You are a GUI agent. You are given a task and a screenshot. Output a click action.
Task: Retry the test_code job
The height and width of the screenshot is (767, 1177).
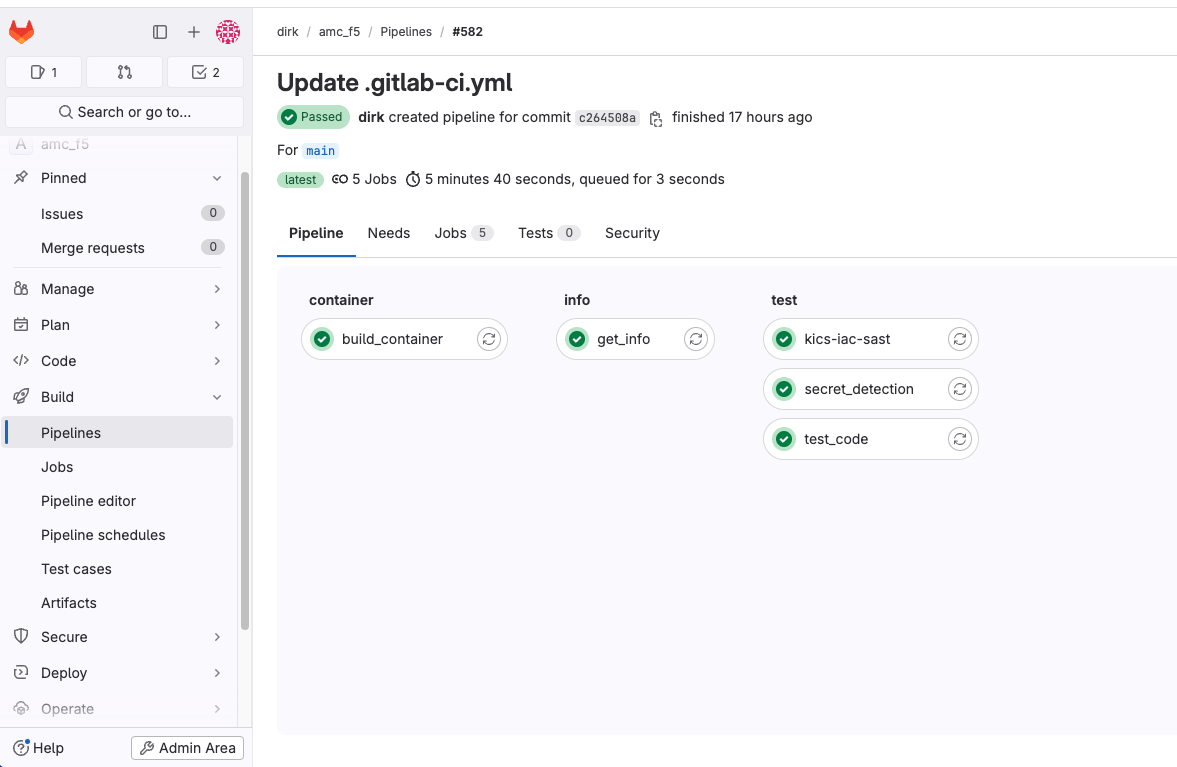click(959, 439)
